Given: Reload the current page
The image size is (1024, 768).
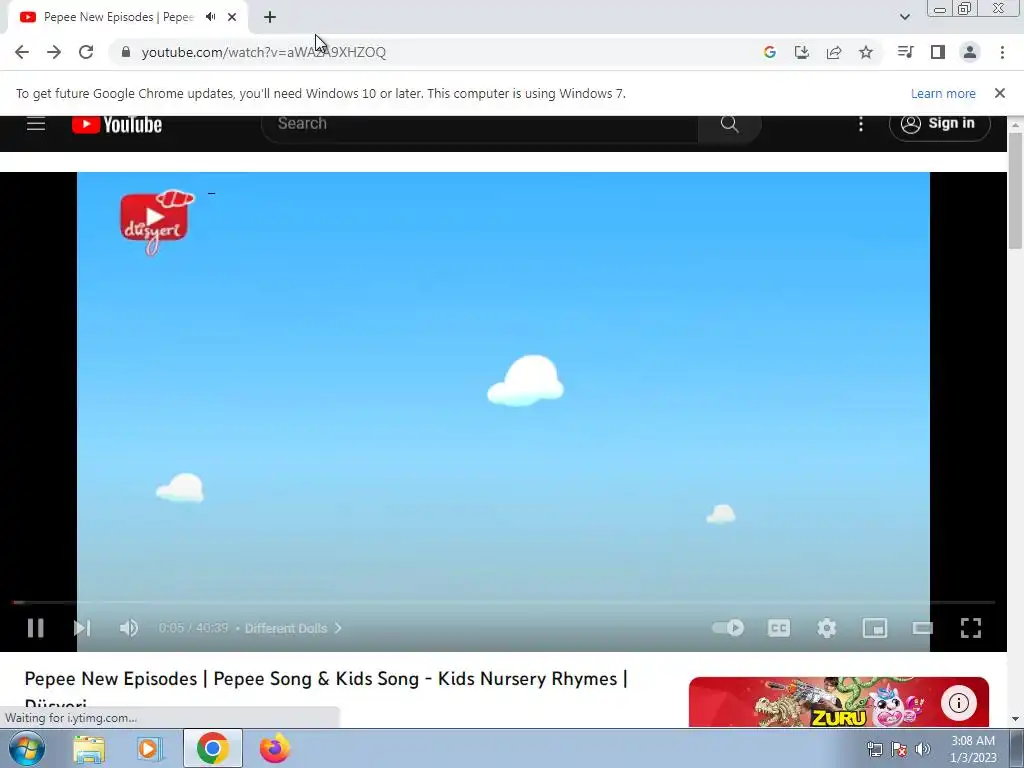Looking at the screenshot, I should (x=86, y=52).
